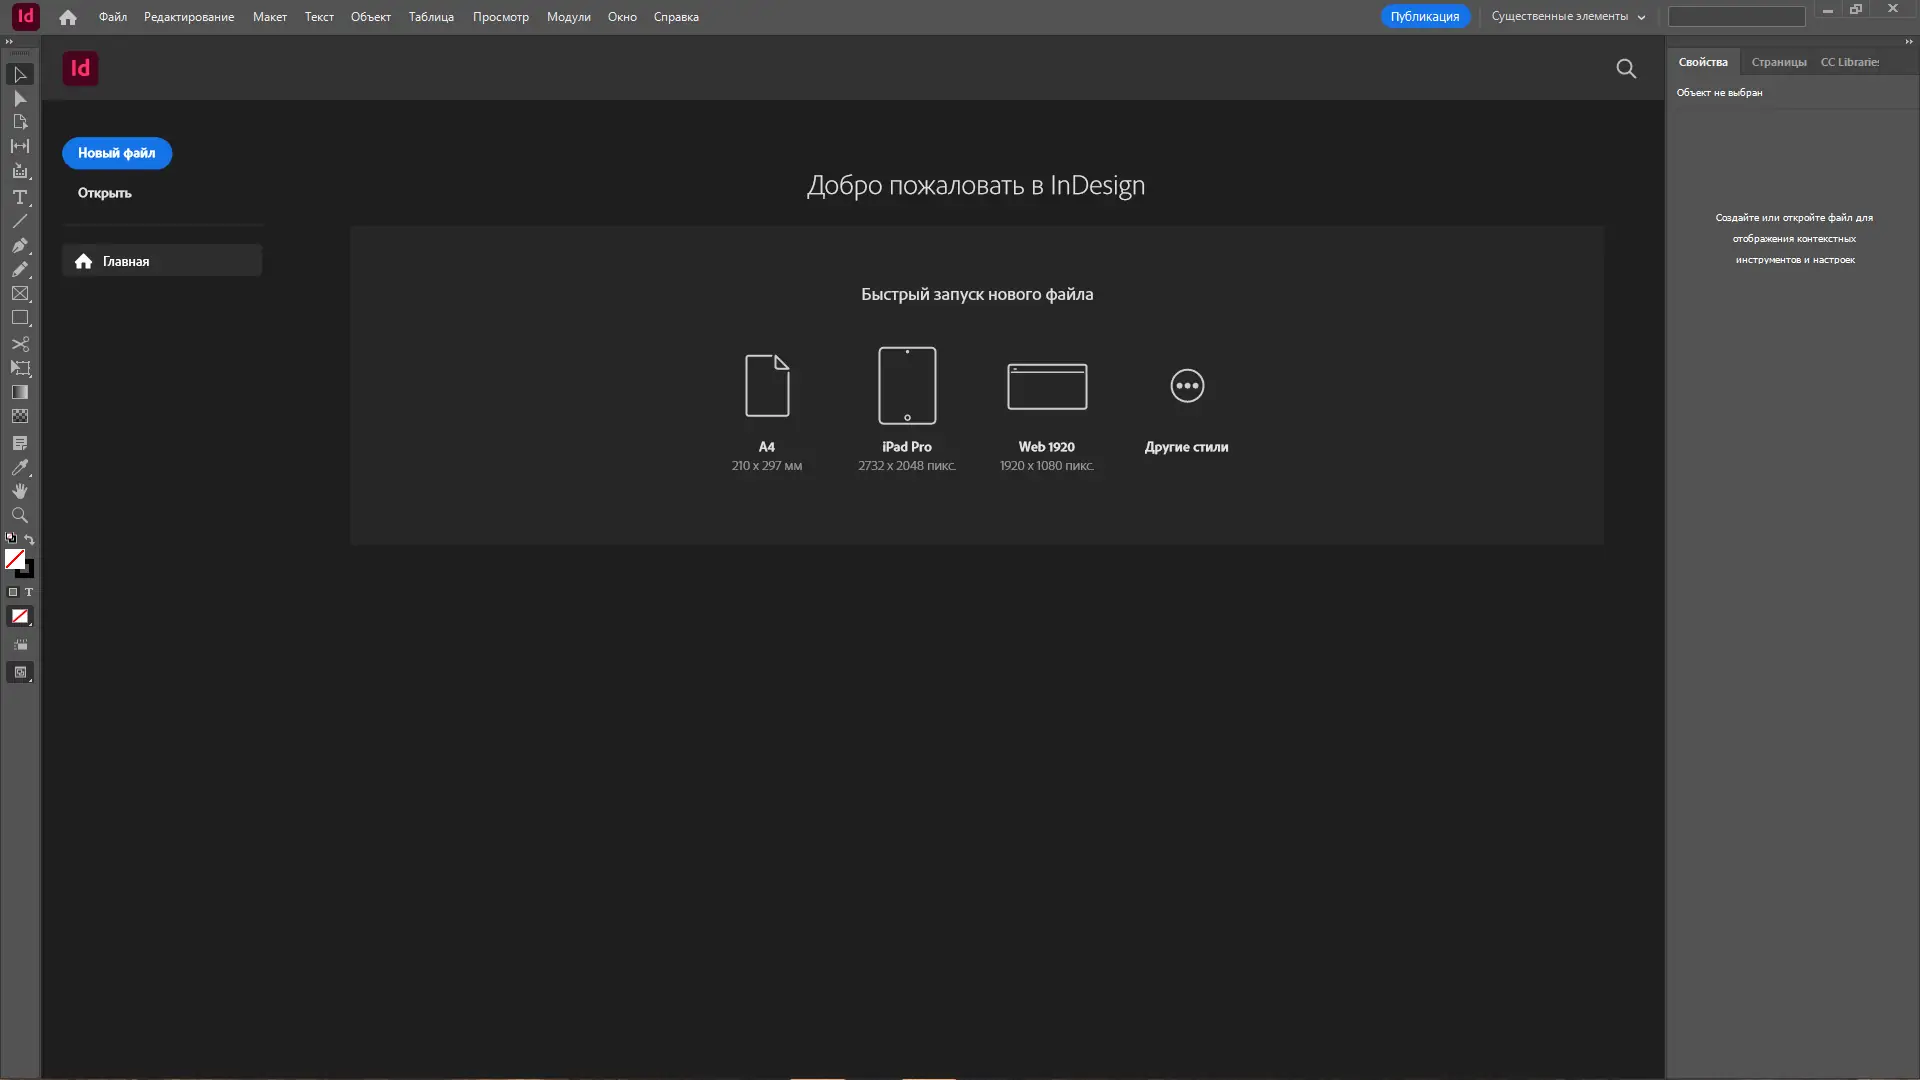
Task: Toggle formatting affects text
Action: pyautogui.click(x=29, y=592)
